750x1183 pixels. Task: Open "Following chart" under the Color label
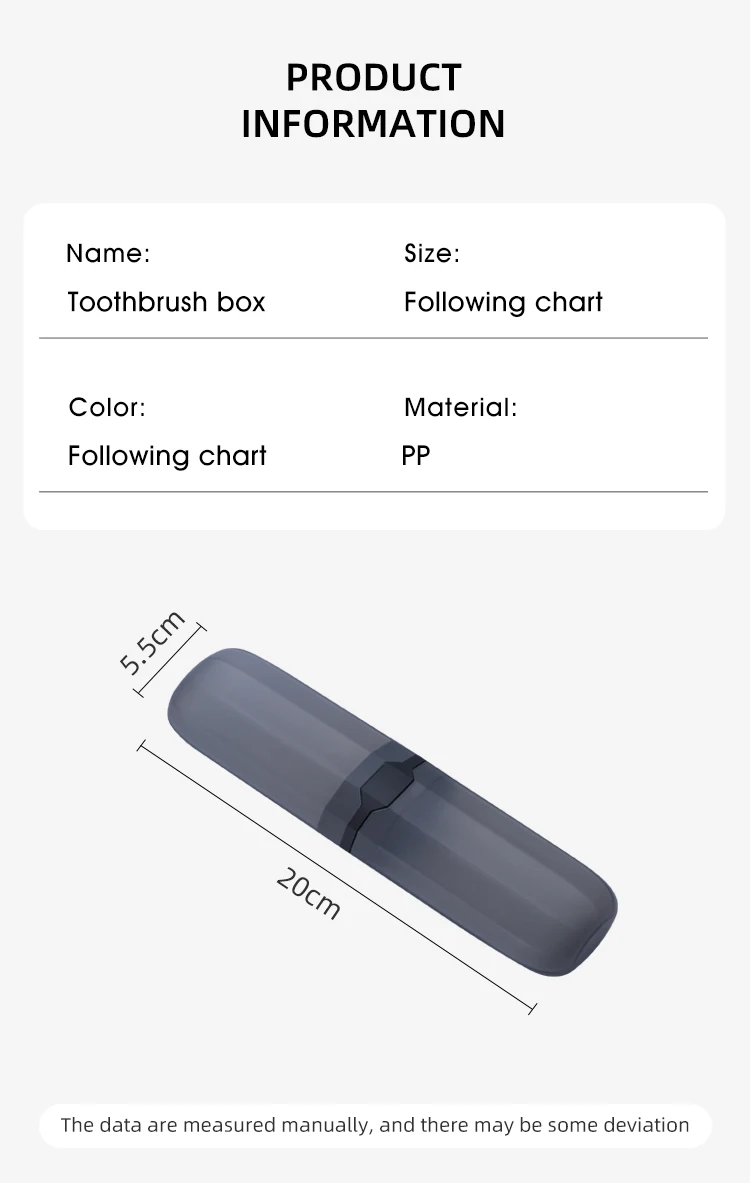pyautogui.click(x=167, y=456)
